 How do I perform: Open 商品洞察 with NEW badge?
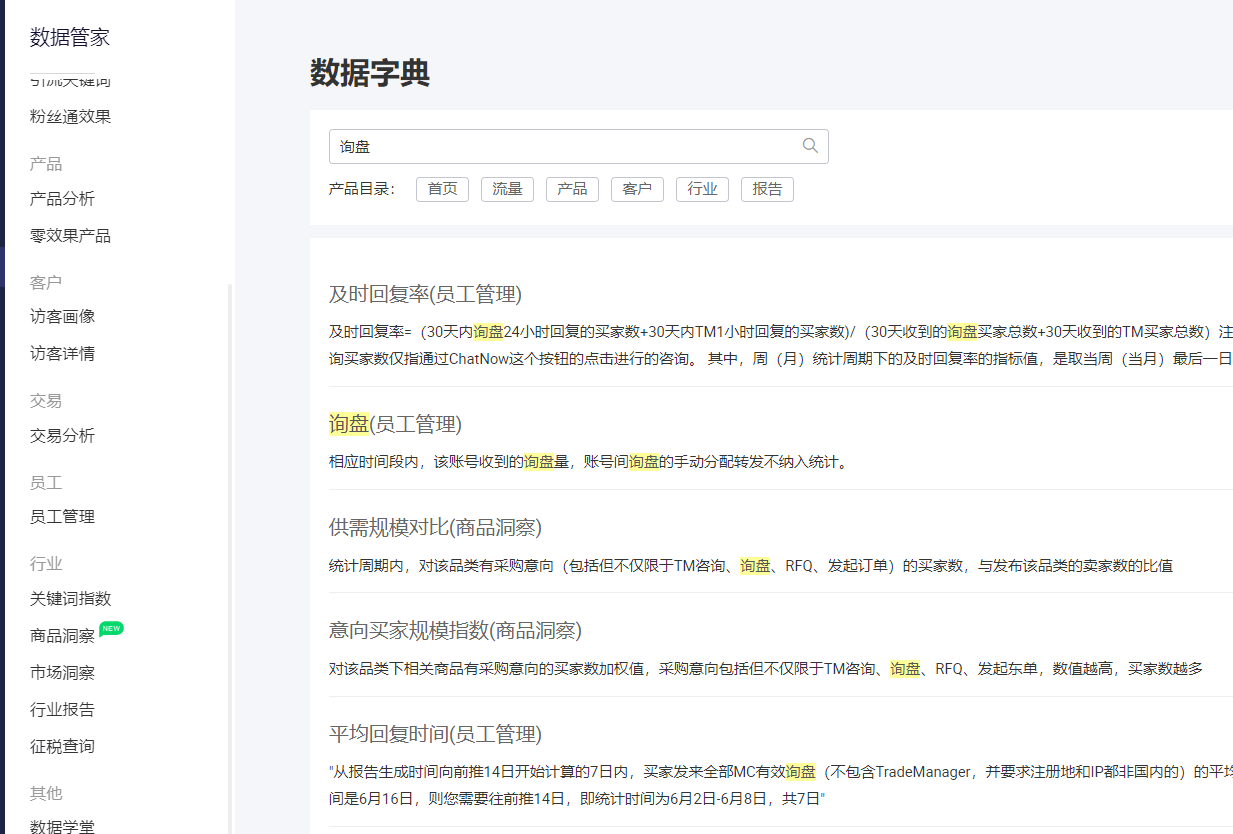pos(62,636)
